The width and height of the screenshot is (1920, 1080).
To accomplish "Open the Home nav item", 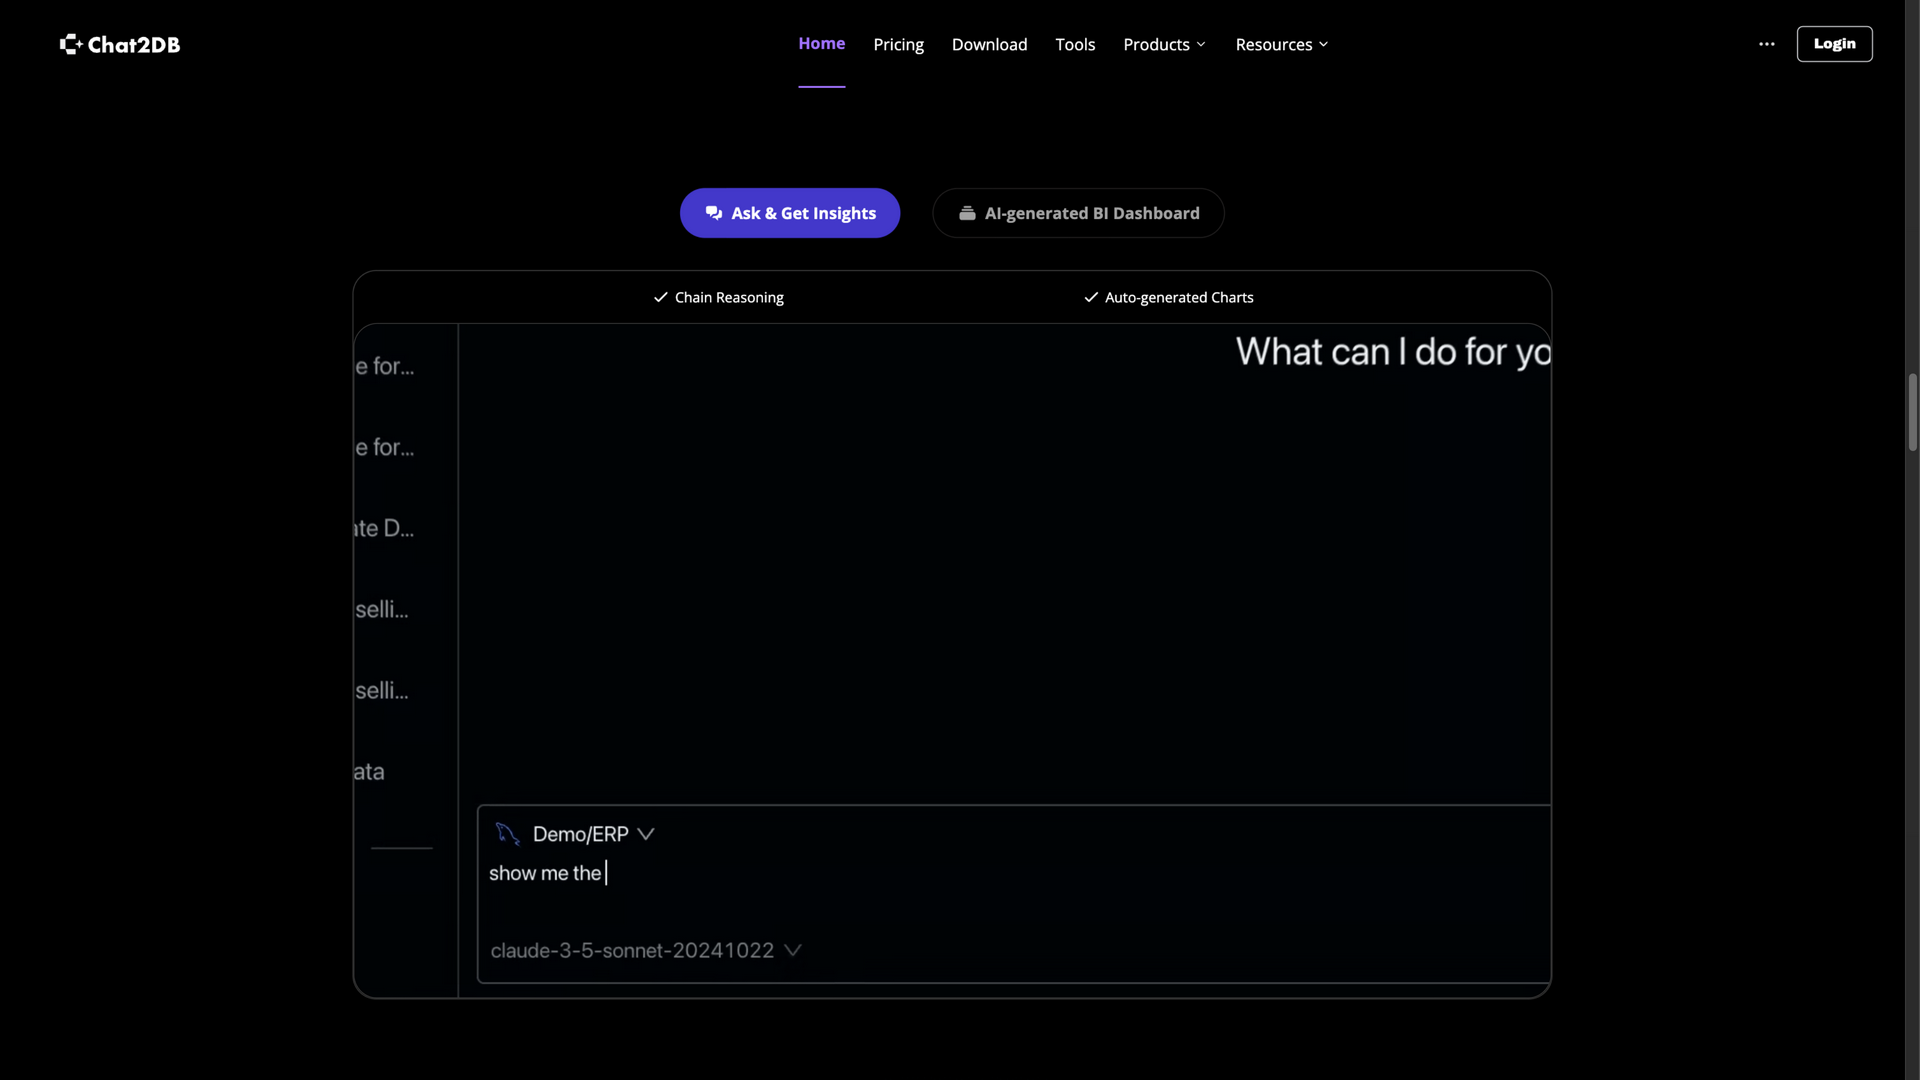I will (822, 43).
